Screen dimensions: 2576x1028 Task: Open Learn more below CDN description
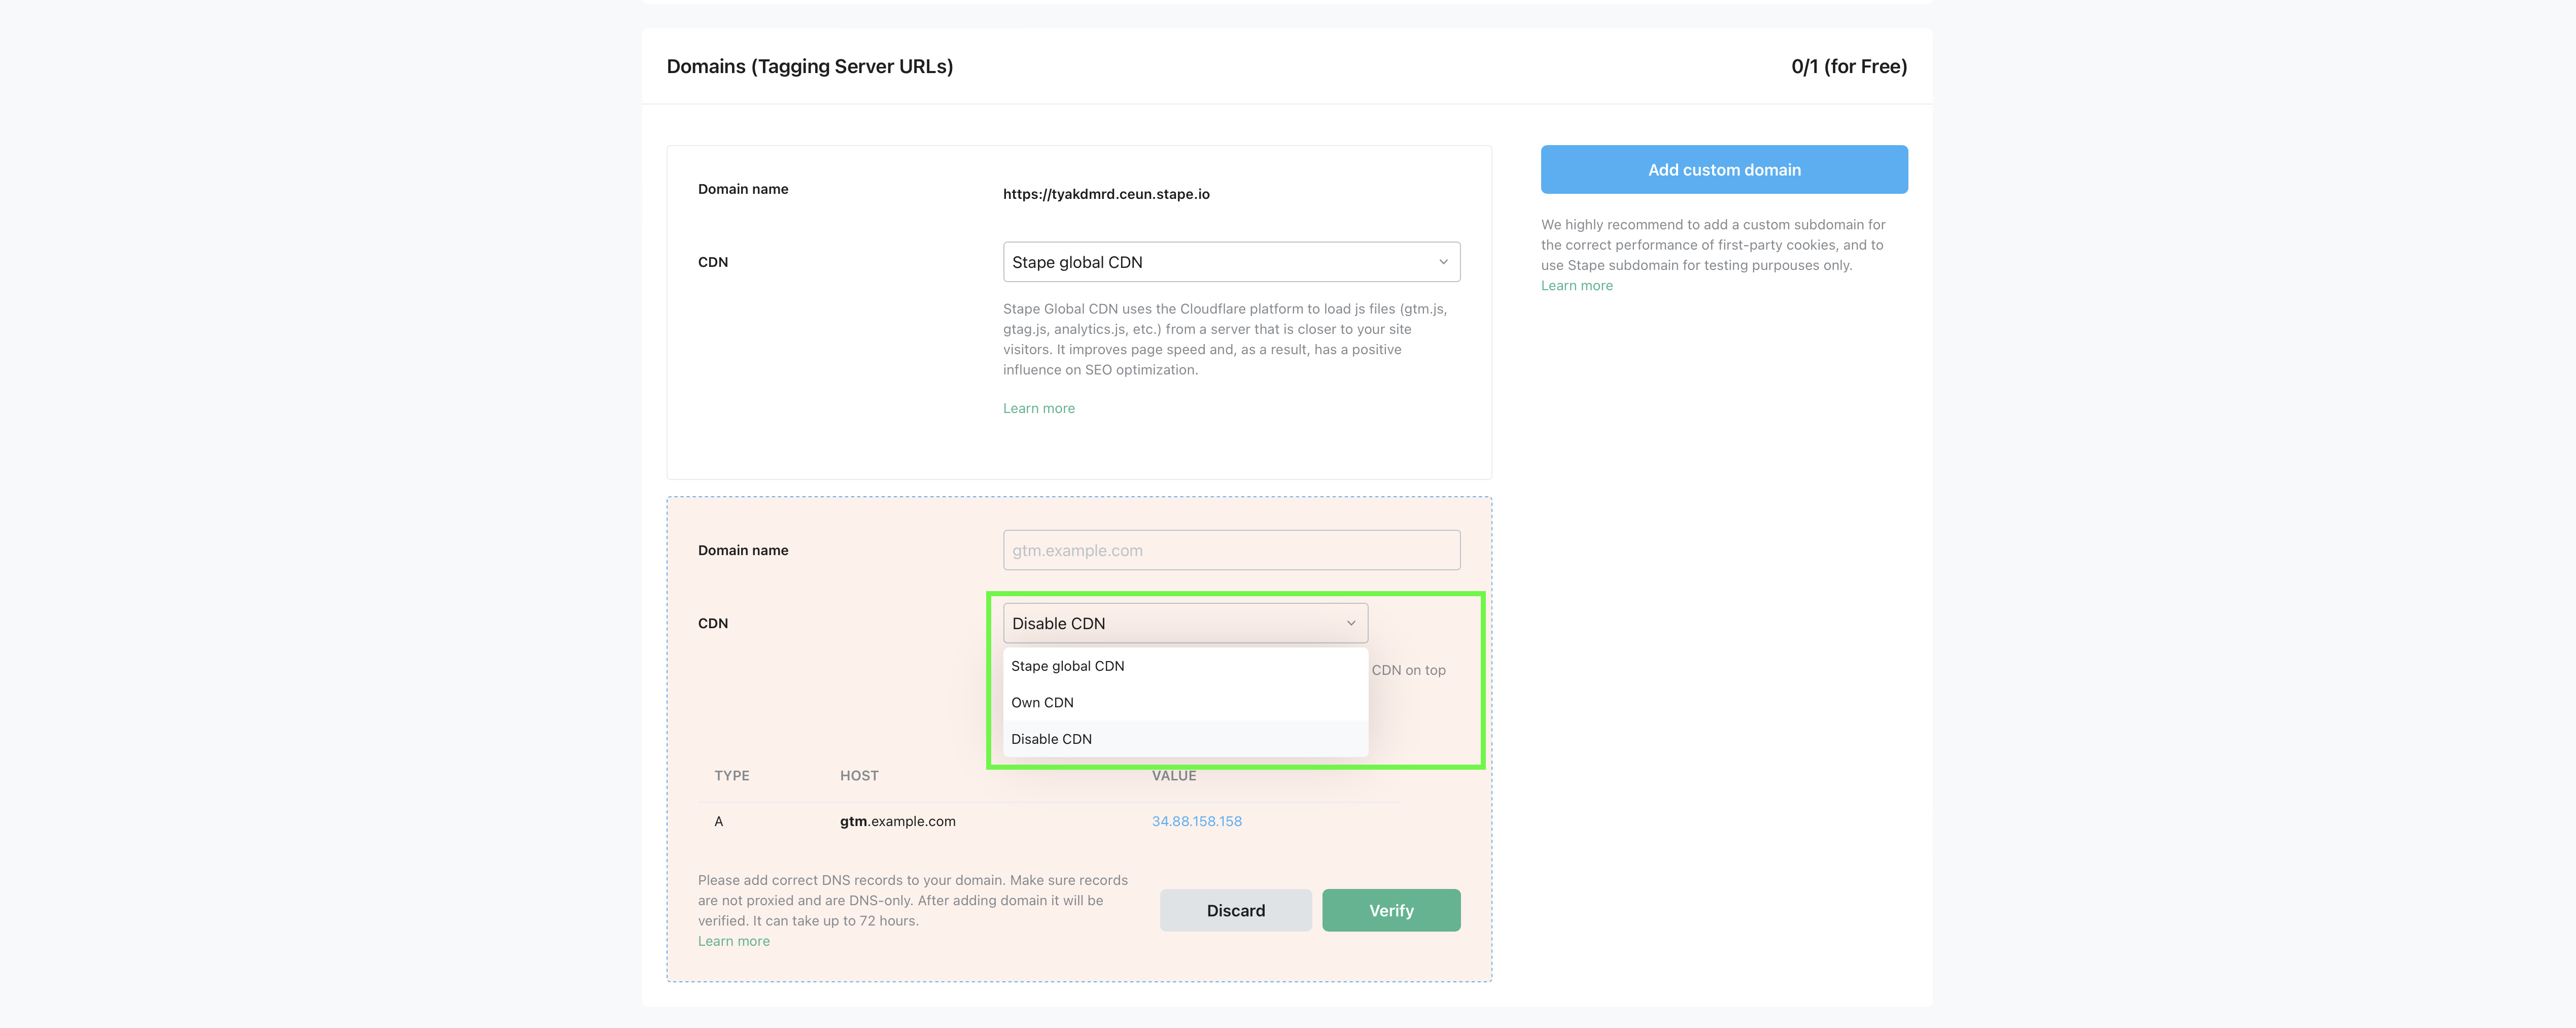point(1038,408)
